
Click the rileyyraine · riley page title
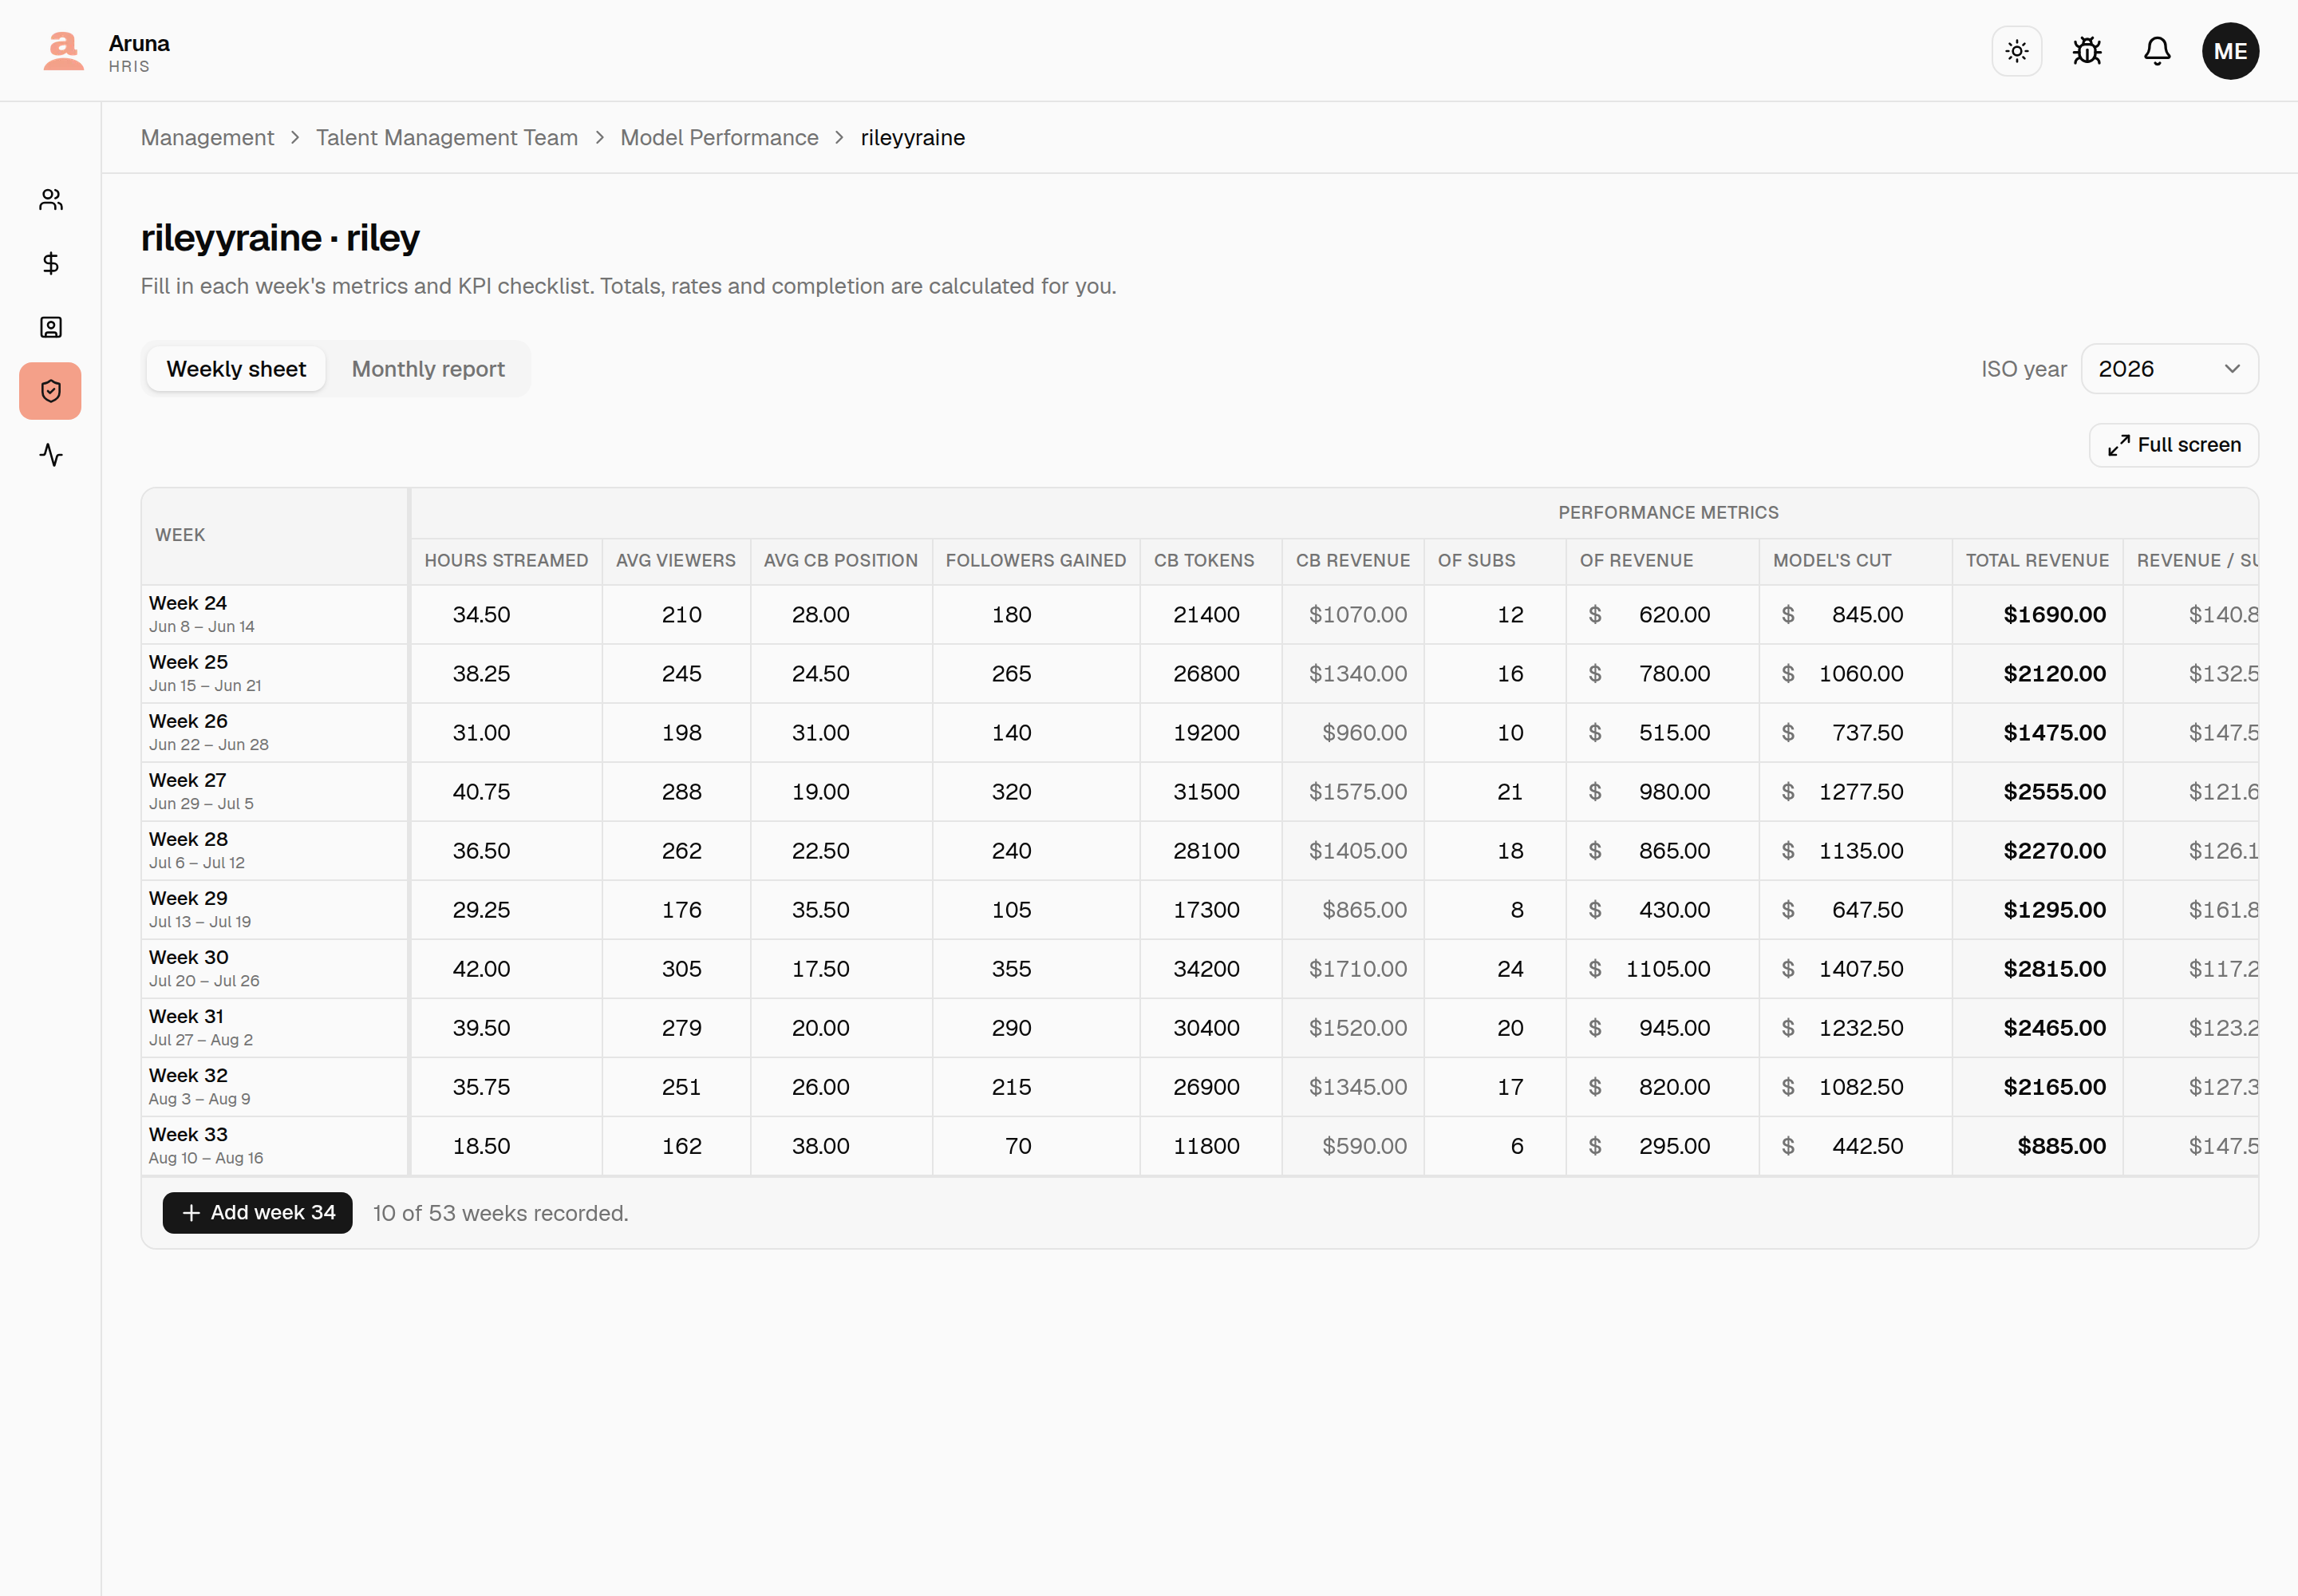click(280, 238)
